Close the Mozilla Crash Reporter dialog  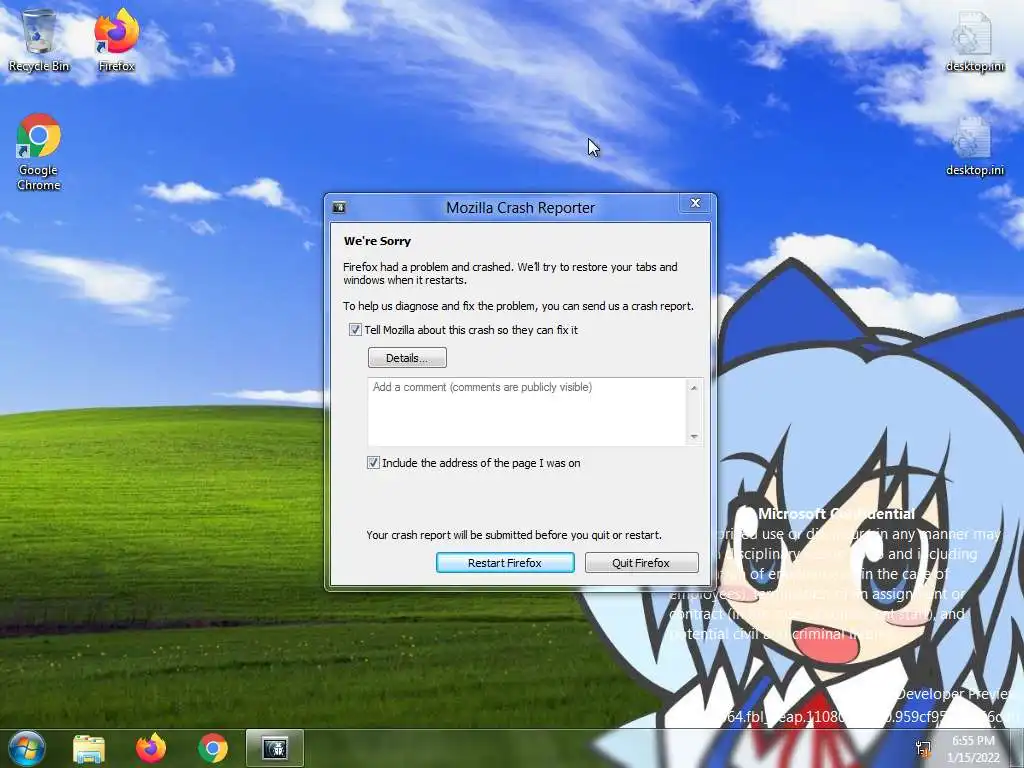(x=696, y=203)
